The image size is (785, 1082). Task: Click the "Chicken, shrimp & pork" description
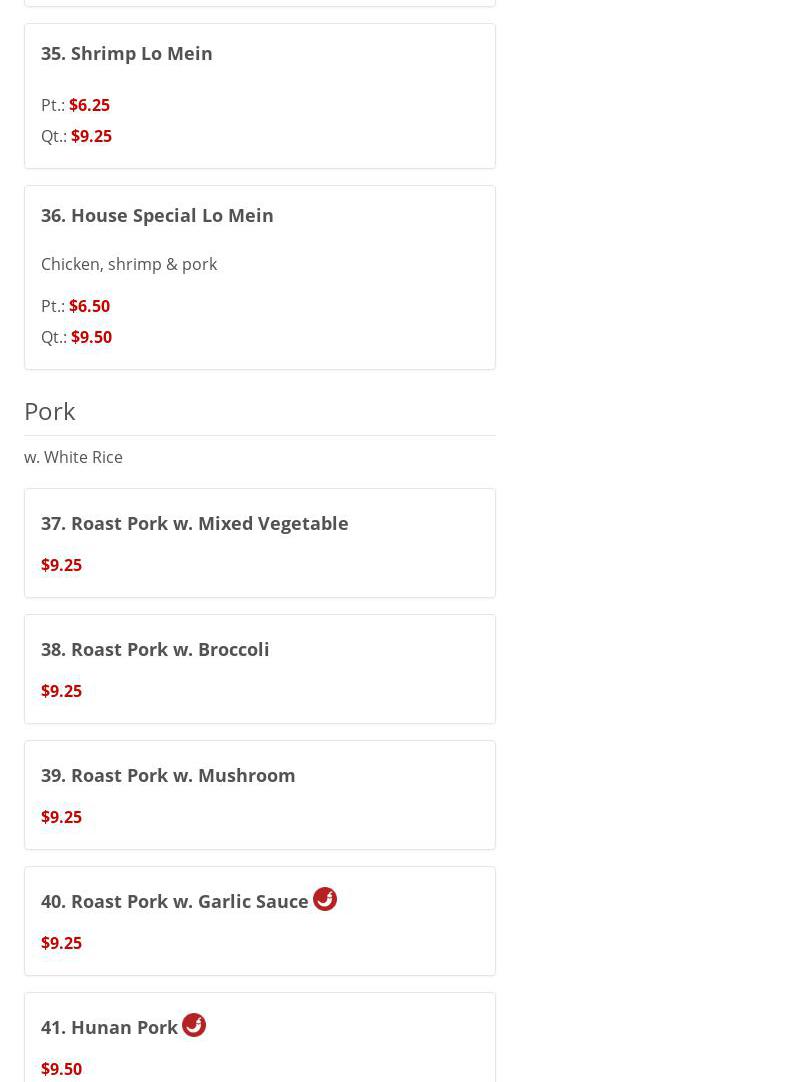pos(129,264)
